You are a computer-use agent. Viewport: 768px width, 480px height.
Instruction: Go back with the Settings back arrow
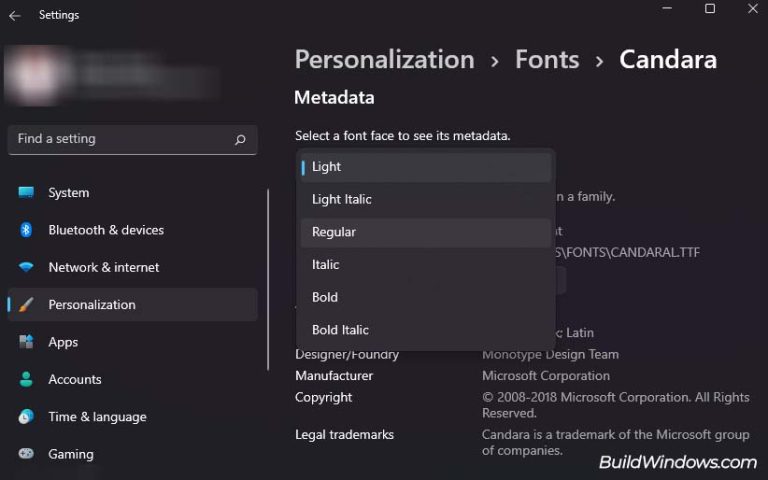tap(15, 16)
